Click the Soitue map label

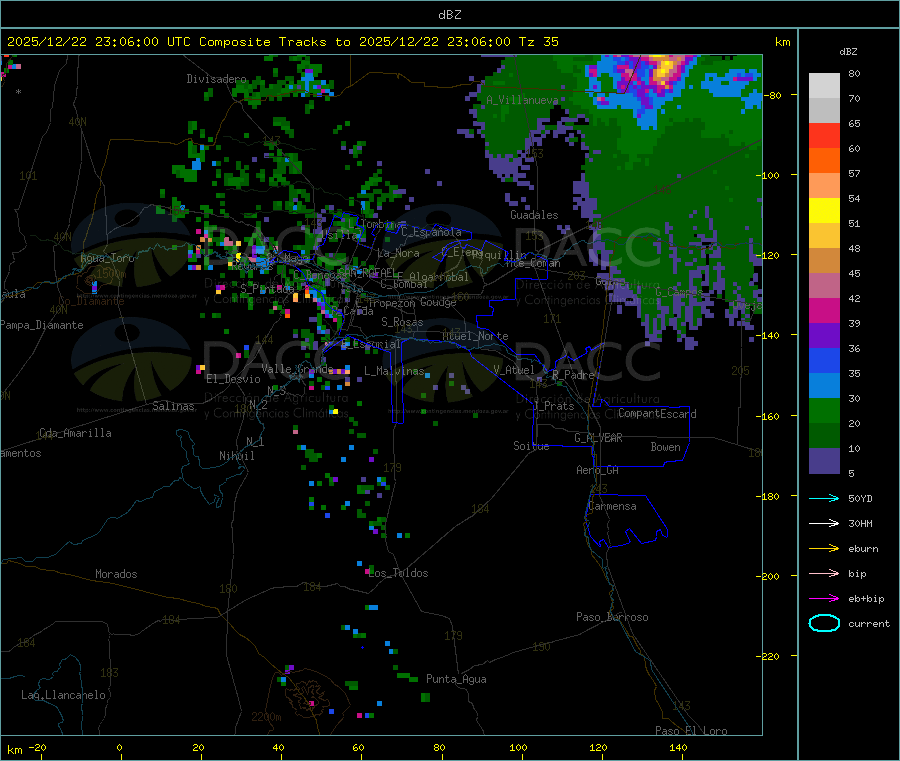531,446
